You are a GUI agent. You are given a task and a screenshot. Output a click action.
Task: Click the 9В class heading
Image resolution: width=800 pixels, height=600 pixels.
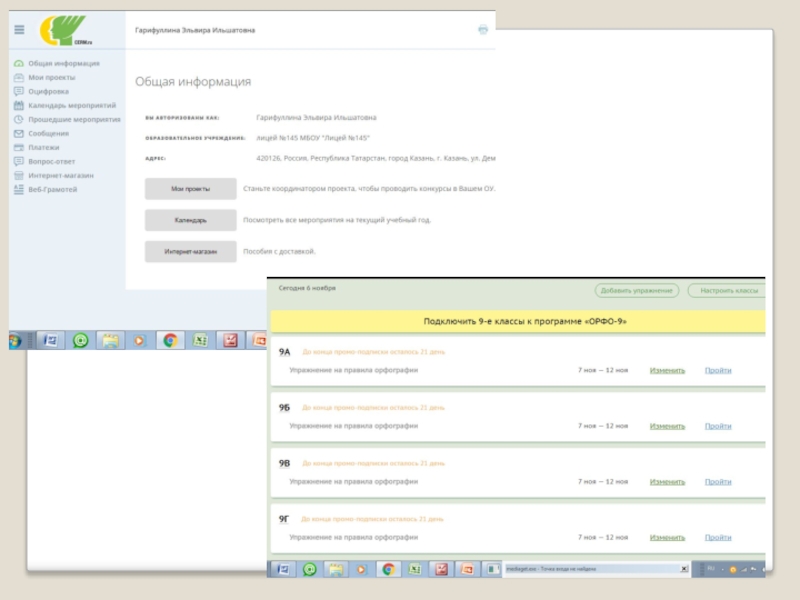(x=284, y=463)
